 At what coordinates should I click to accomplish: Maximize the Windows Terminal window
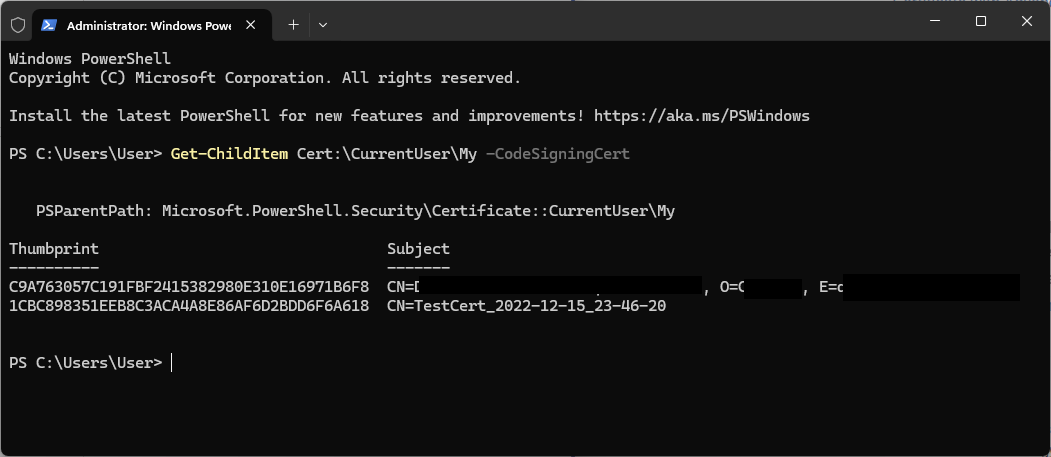[981, 21]
